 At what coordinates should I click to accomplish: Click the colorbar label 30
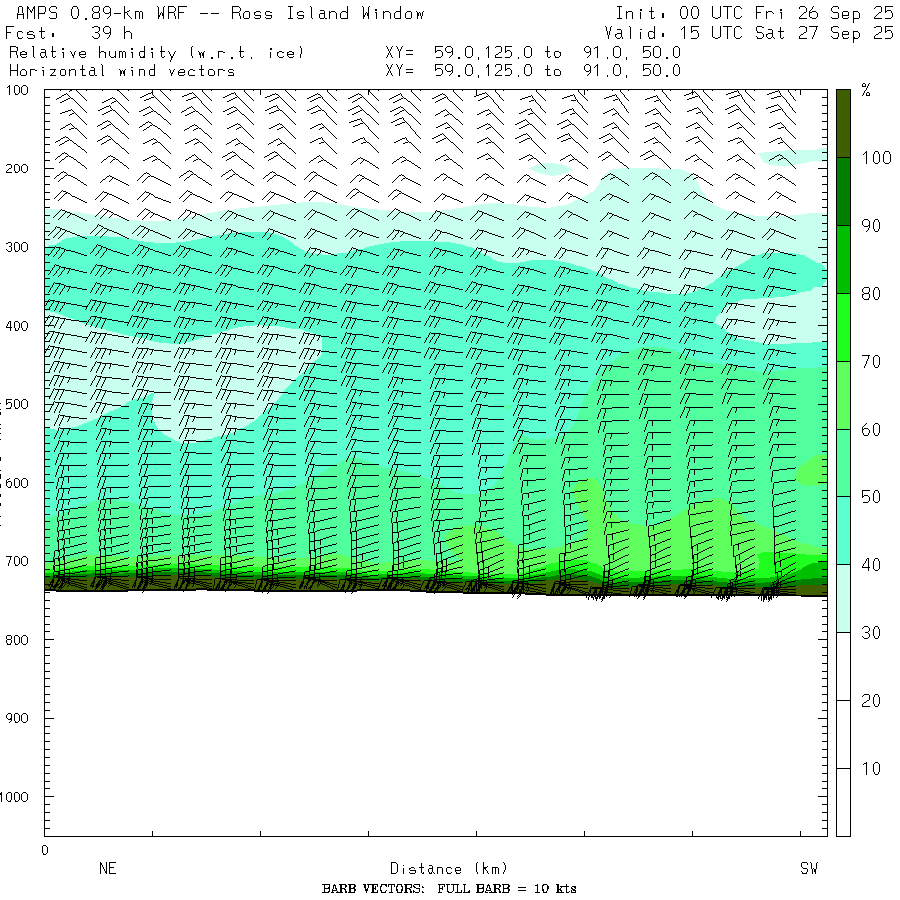(871, 633)
